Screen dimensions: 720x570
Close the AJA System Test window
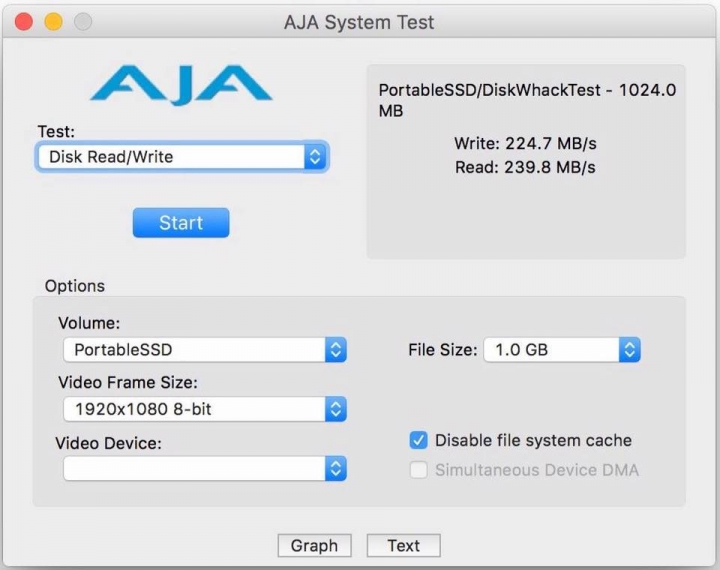point(24,22)
